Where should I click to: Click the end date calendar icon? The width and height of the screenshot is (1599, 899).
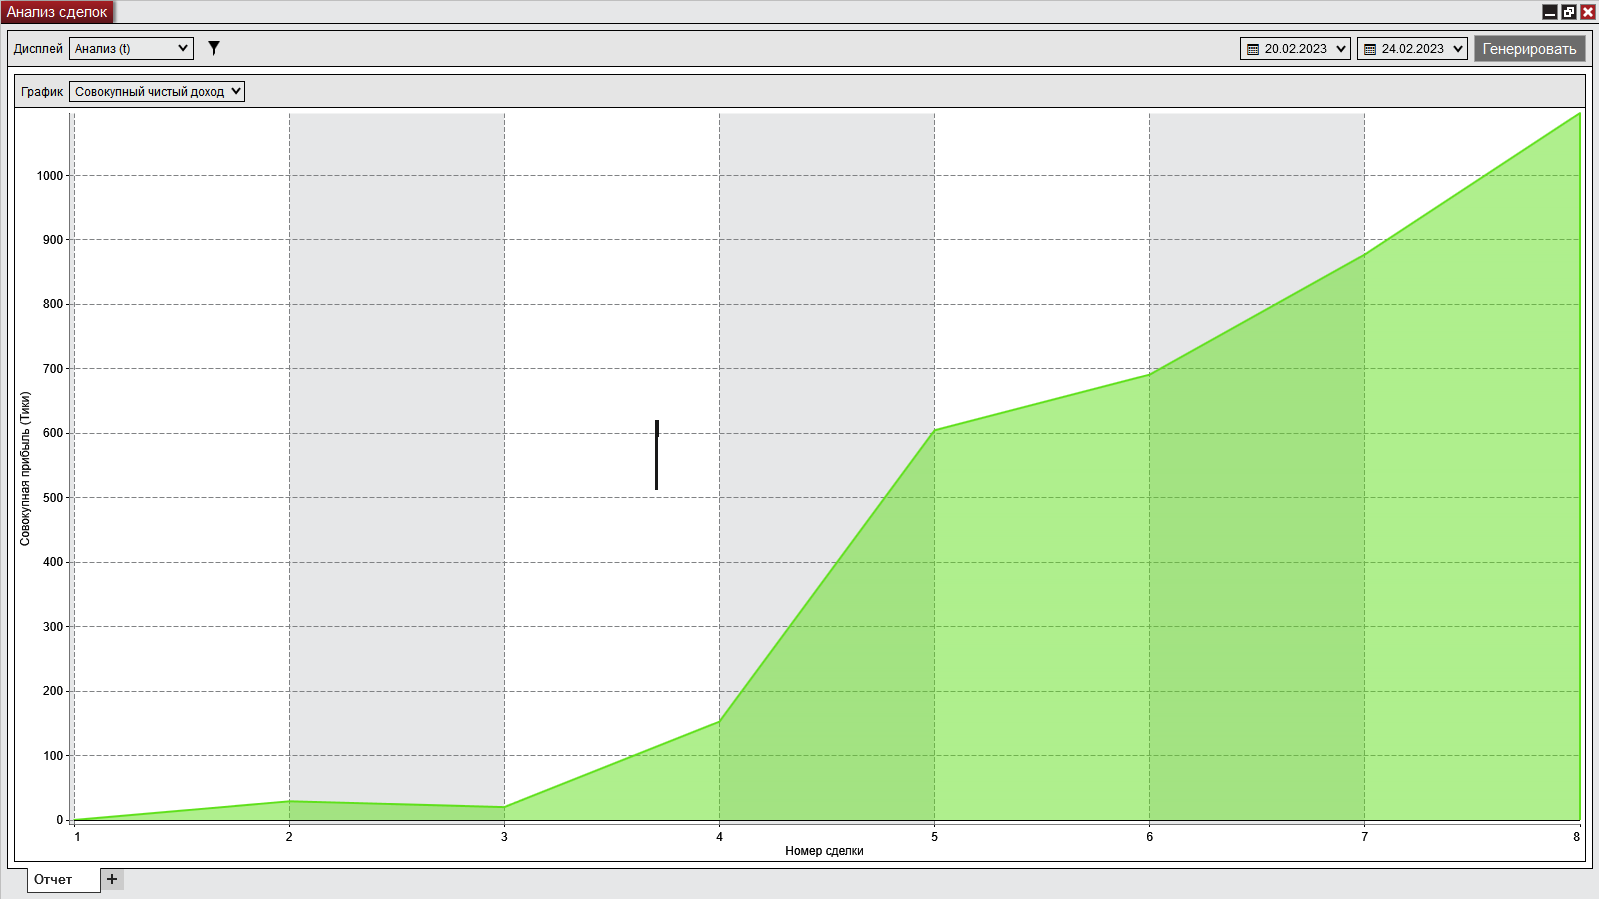tap(1369, 49)
